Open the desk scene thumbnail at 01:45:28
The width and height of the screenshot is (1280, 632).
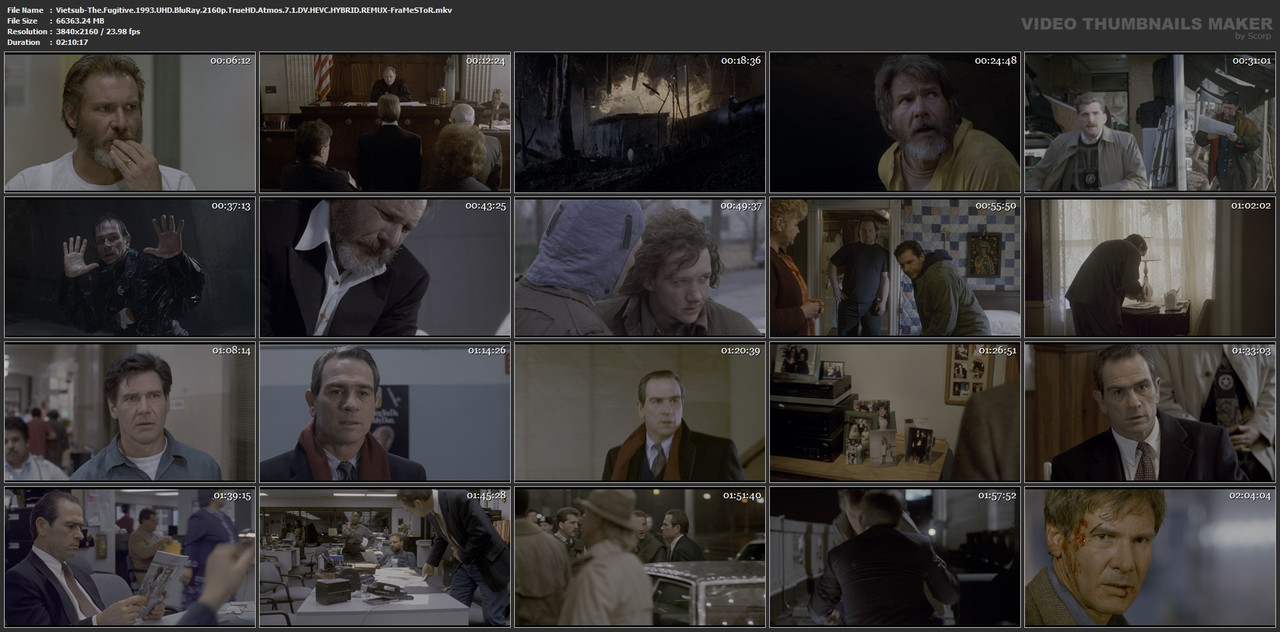tap(385, 557)
